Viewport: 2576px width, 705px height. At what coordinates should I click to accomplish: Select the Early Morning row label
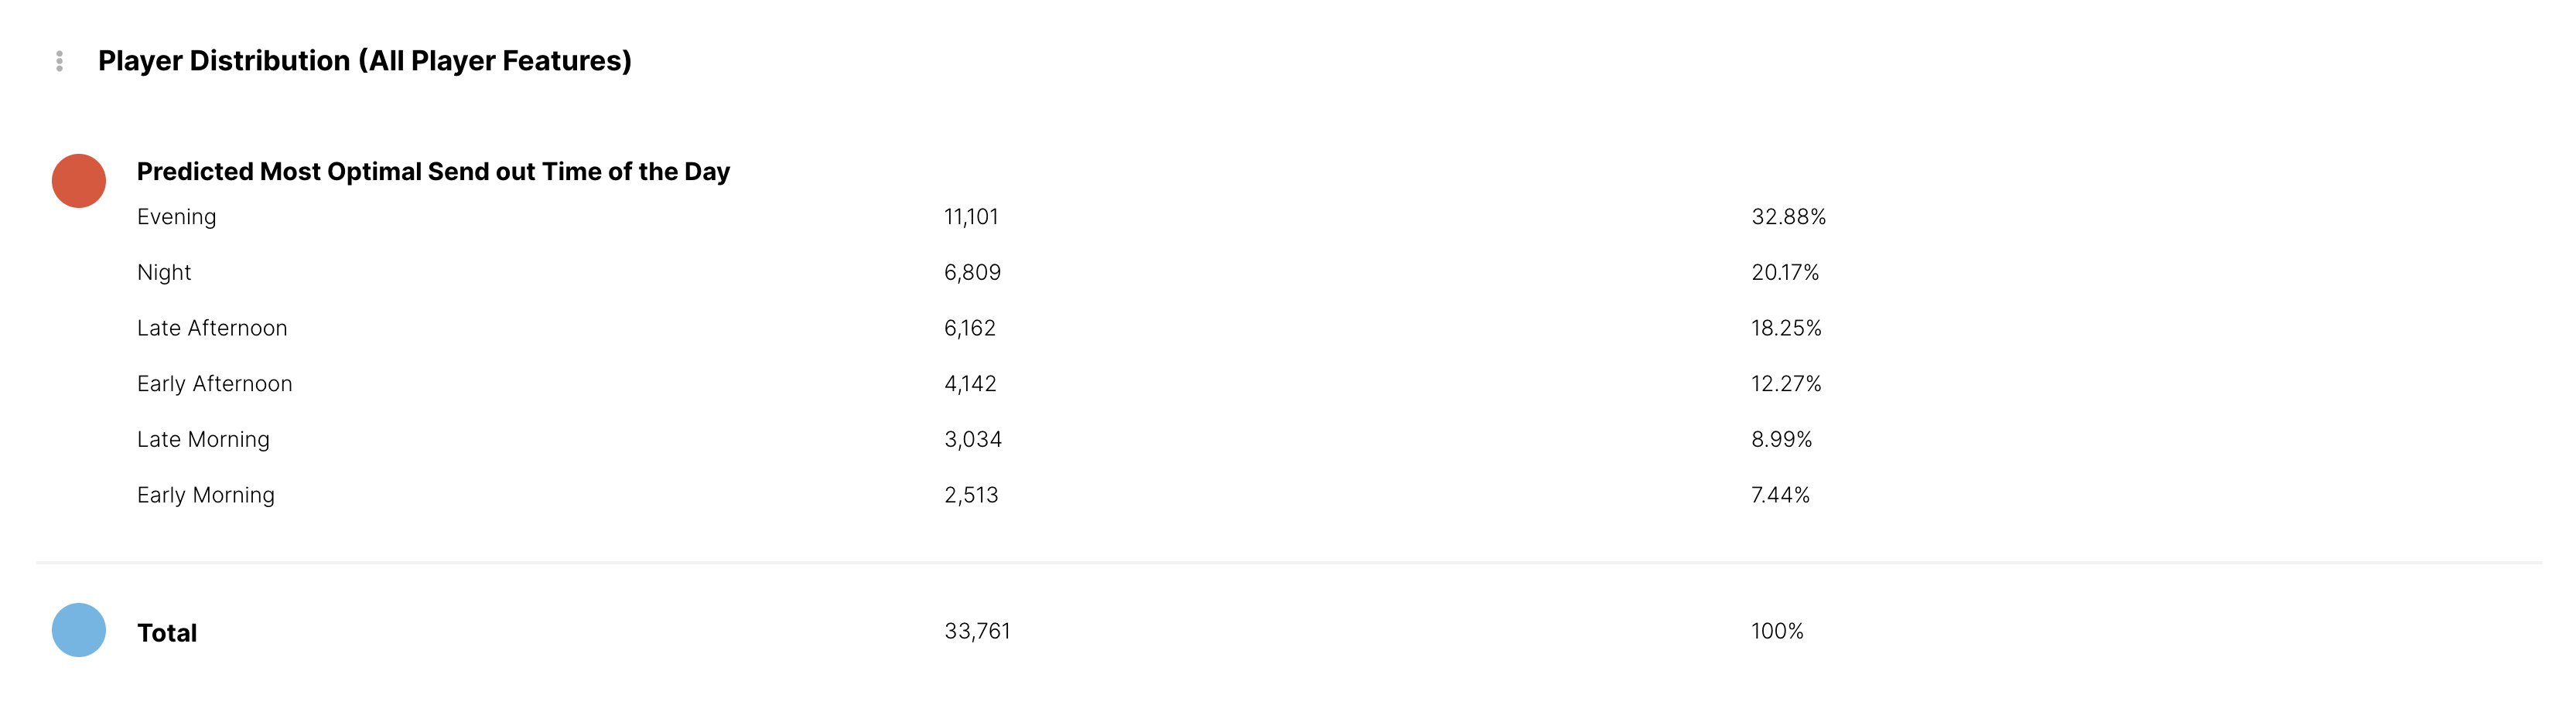pyautogui.click(x=206, y=495)
